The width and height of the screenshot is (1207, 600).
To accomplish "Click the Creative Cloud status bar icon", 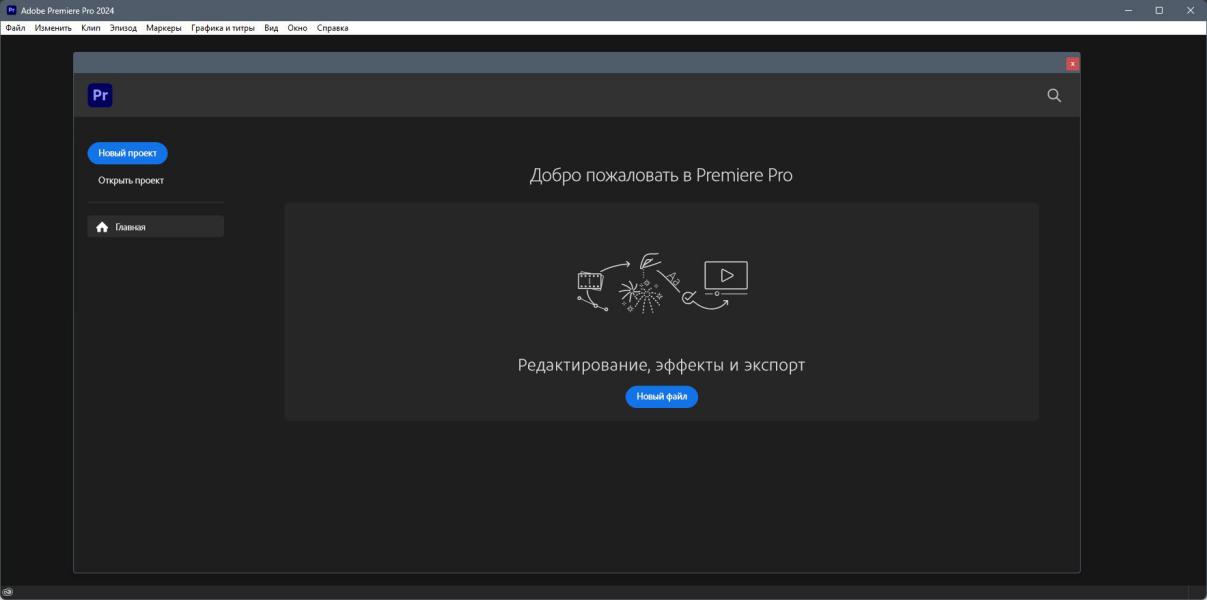I will pyautogui.click(x=8, y=593).
